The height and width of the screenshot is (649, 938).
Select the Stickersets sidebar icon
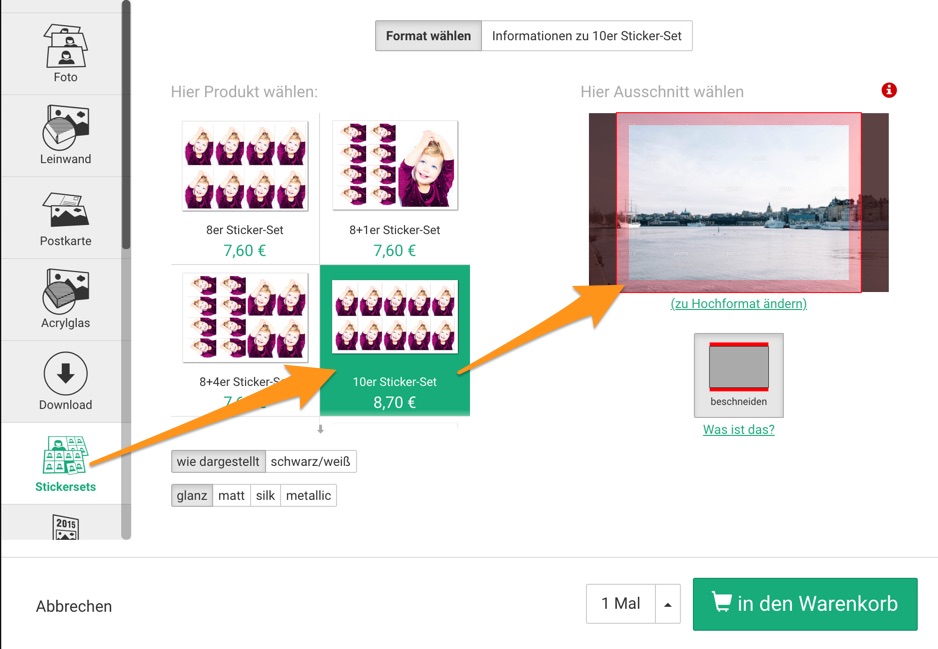65,457
